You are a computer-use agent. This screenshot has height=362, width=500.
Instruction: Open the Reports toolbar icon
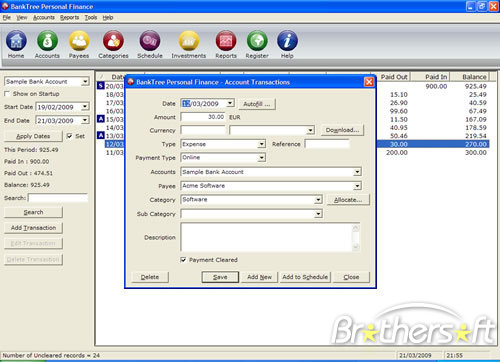pyautogui.click(x=226, y=44)
